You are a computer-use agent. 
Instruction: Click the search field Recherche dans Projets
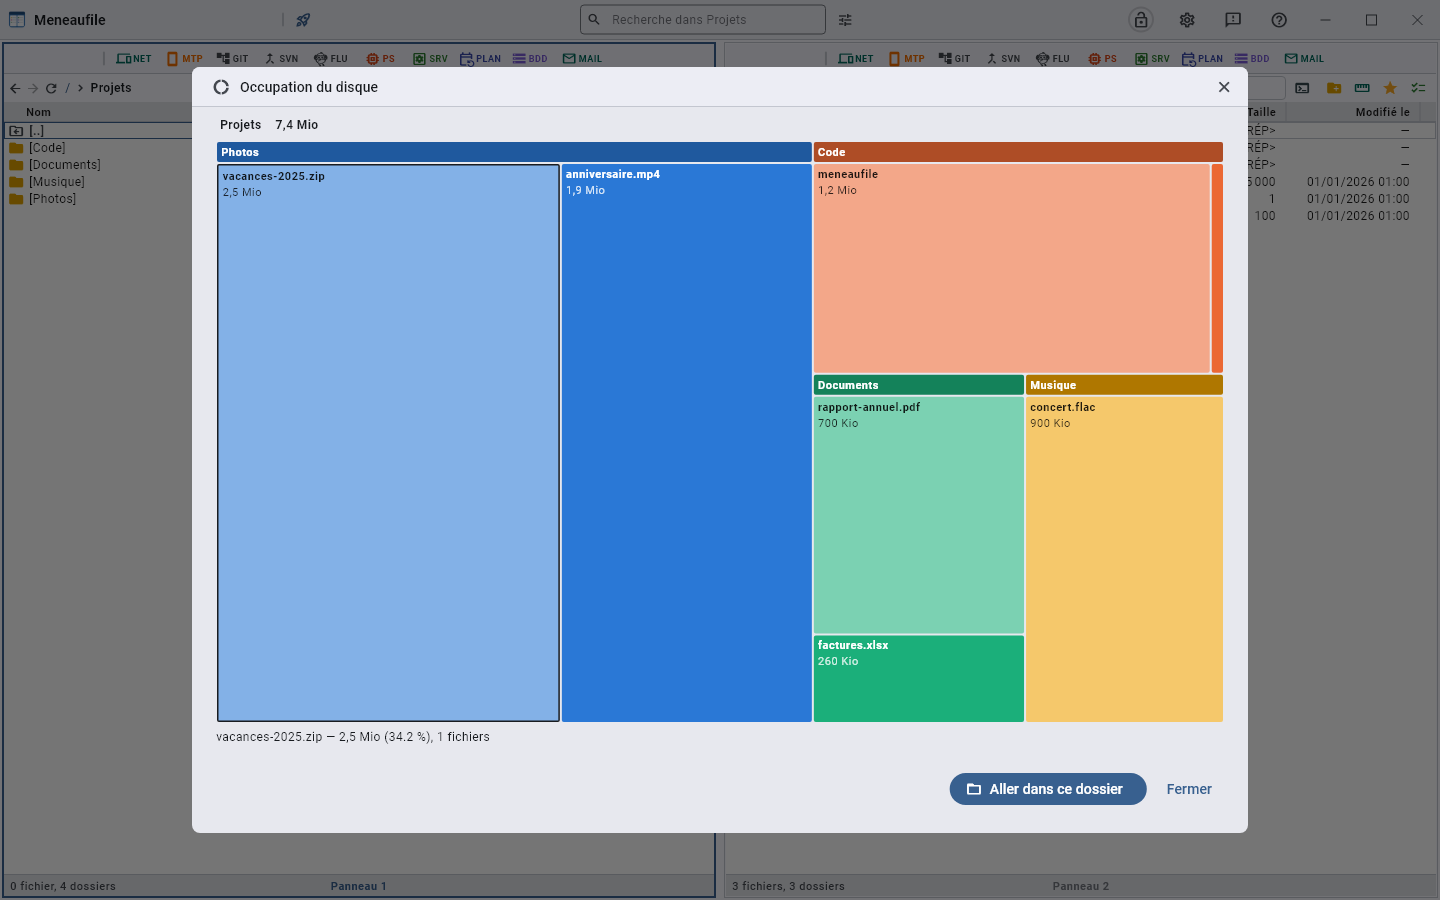pos(703,20)
